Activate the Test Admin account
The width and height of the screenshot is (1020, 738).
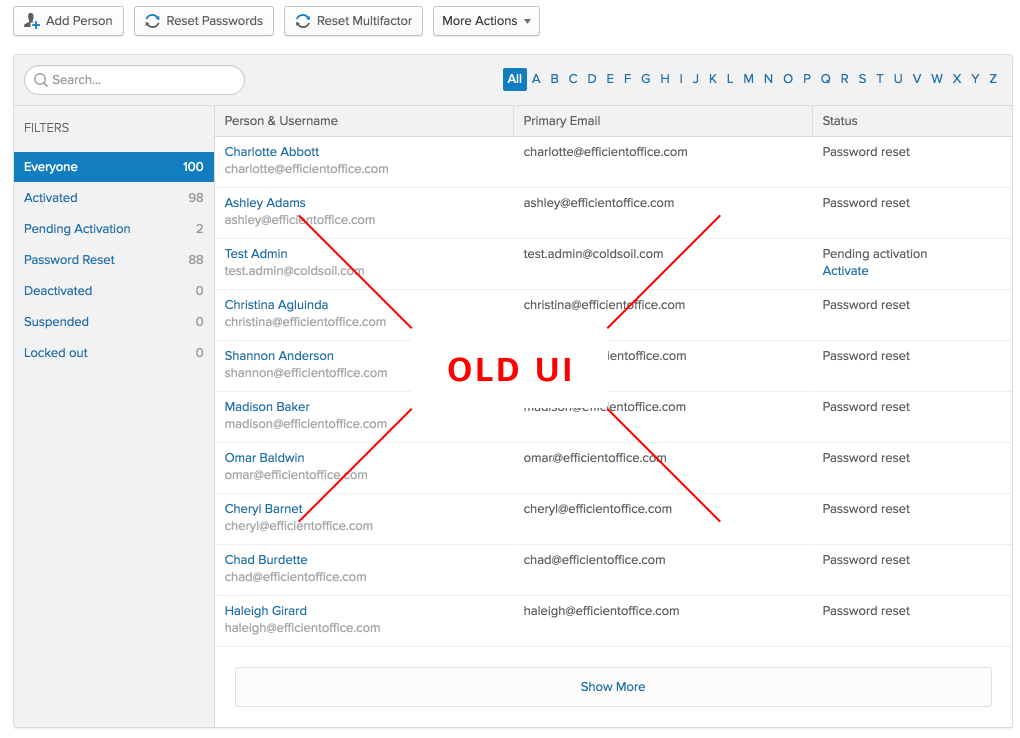pos(845,270)
